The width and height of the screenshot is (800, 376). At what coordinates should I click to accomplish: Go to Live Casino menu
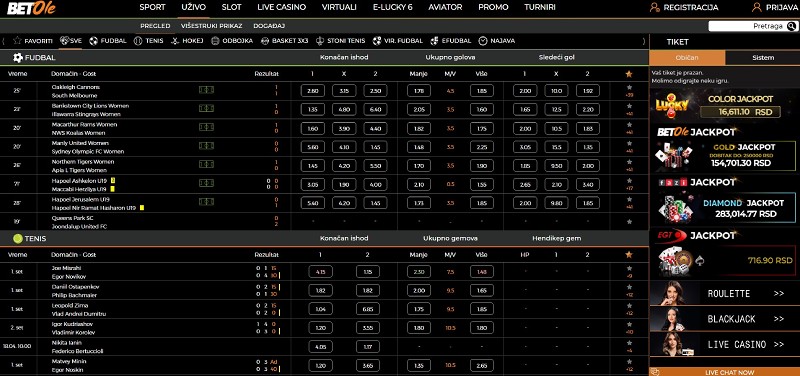[282, 7]
